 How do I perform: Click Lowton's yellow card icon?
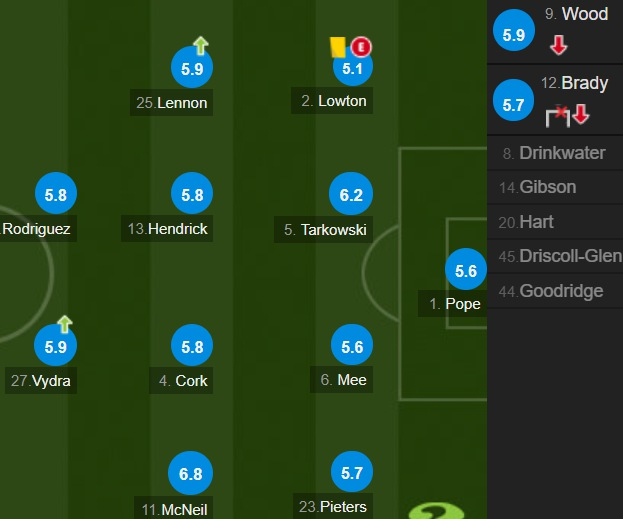pos(337,46)
